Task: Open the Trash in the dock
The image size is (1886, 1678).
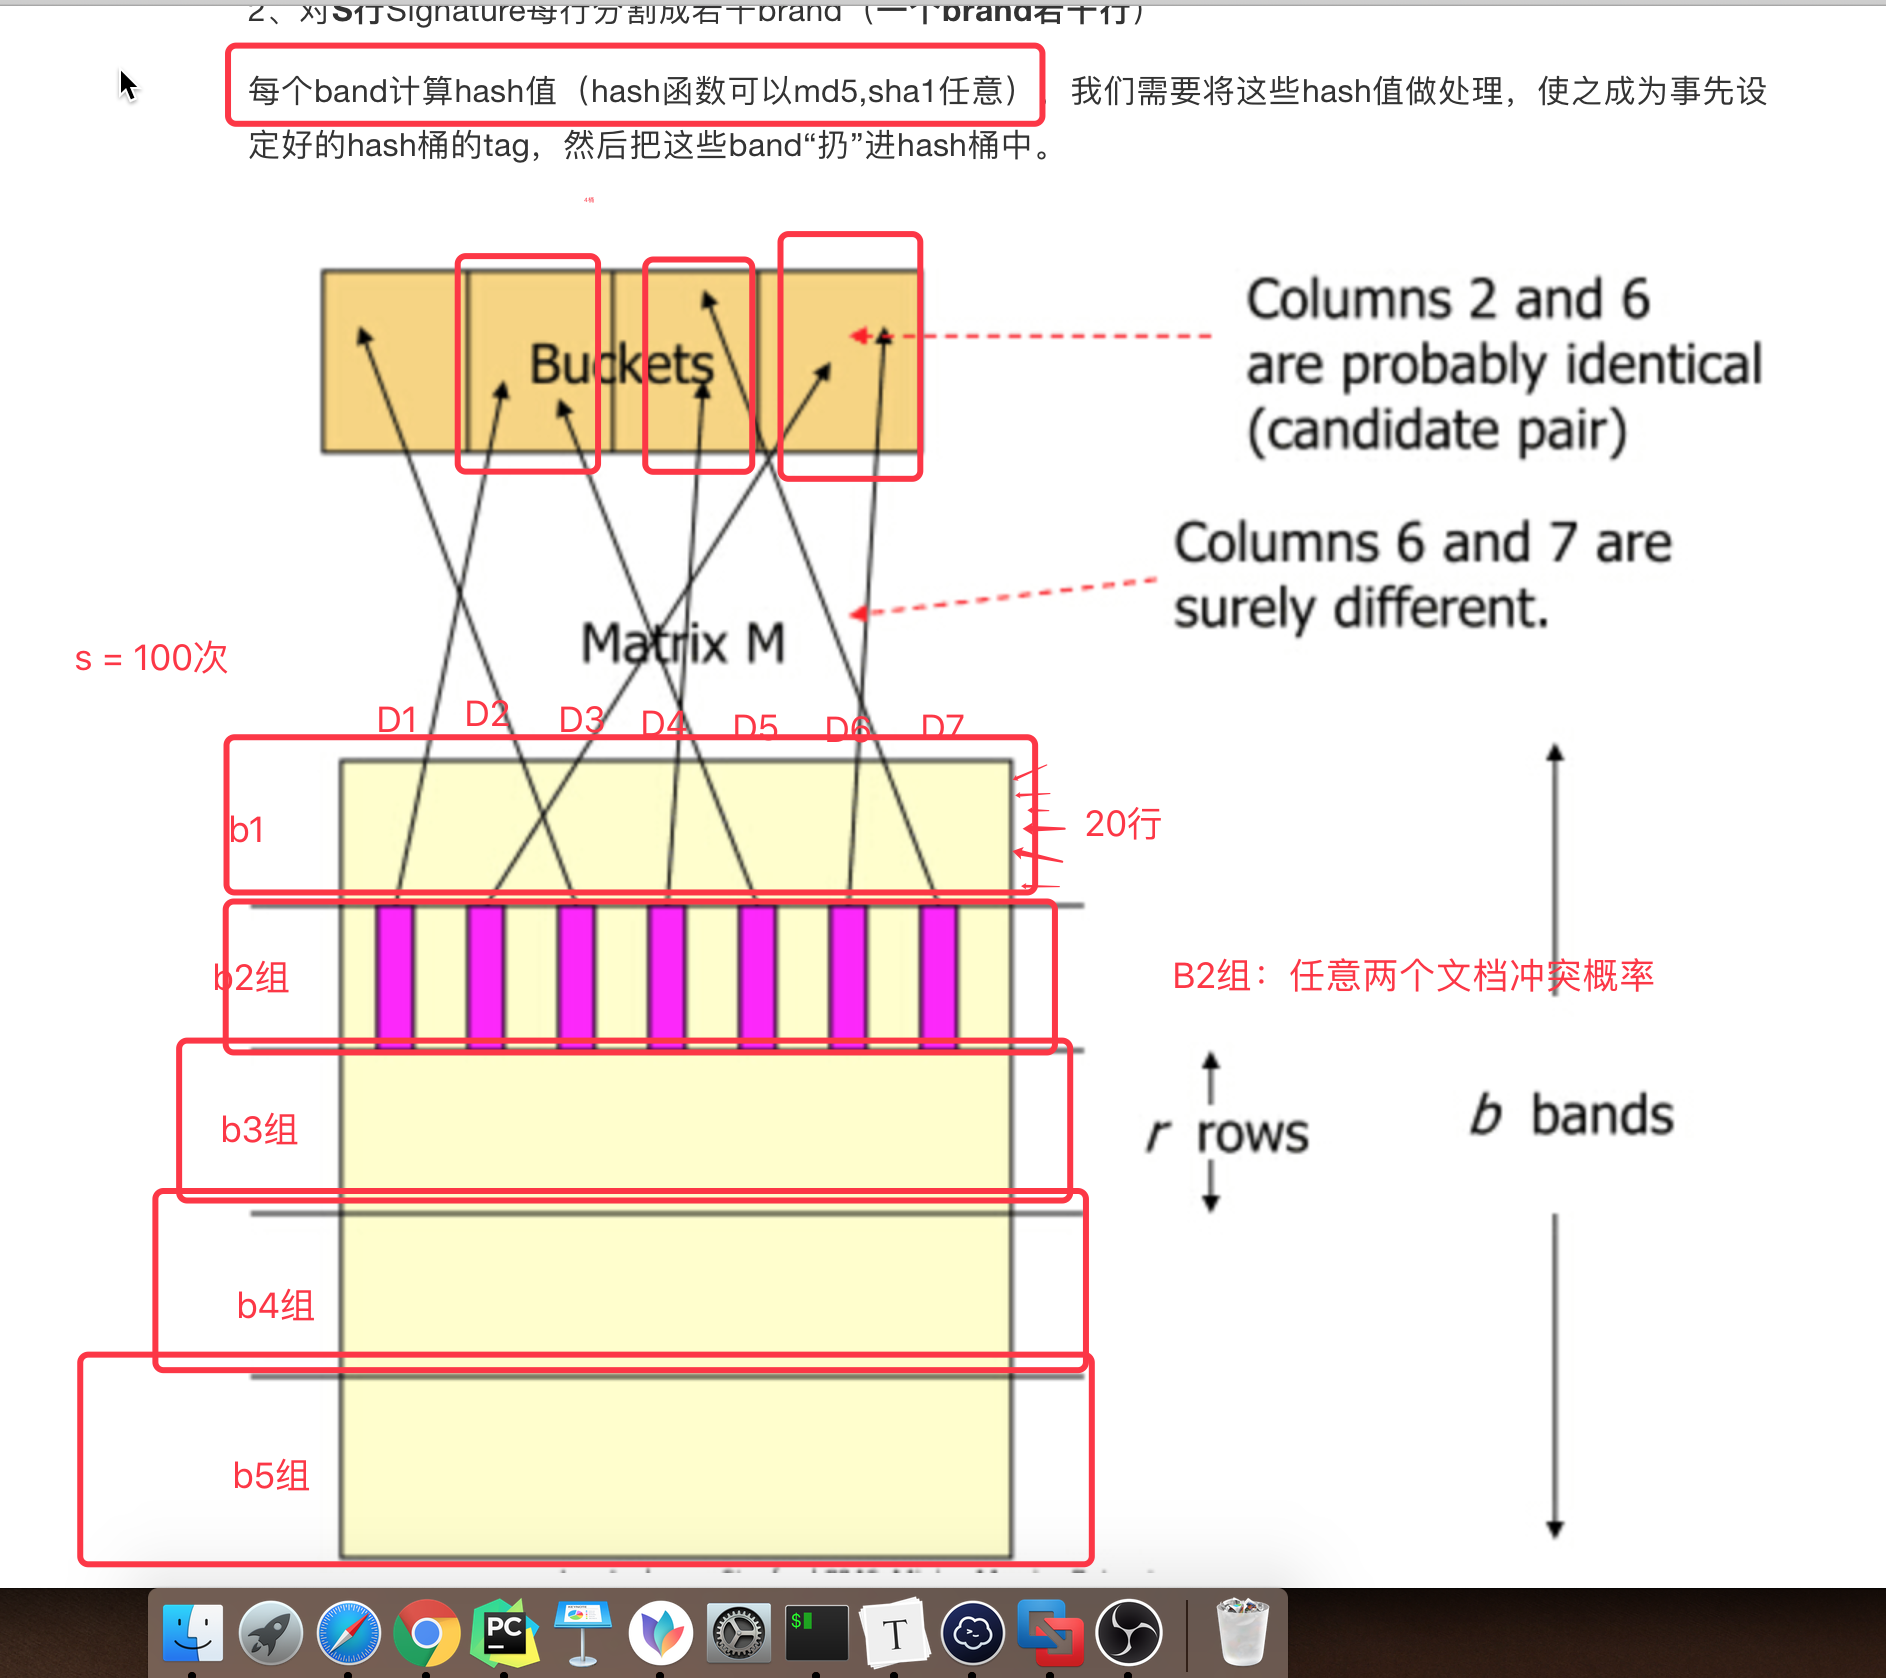Action: (x=1241, y=1632)
